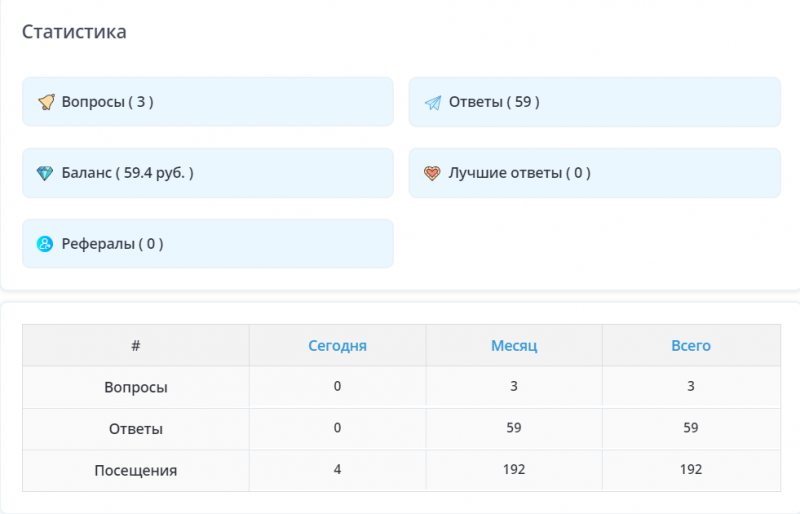Select the Ответы row label in table
800x514 pixels.
point(136,428)
